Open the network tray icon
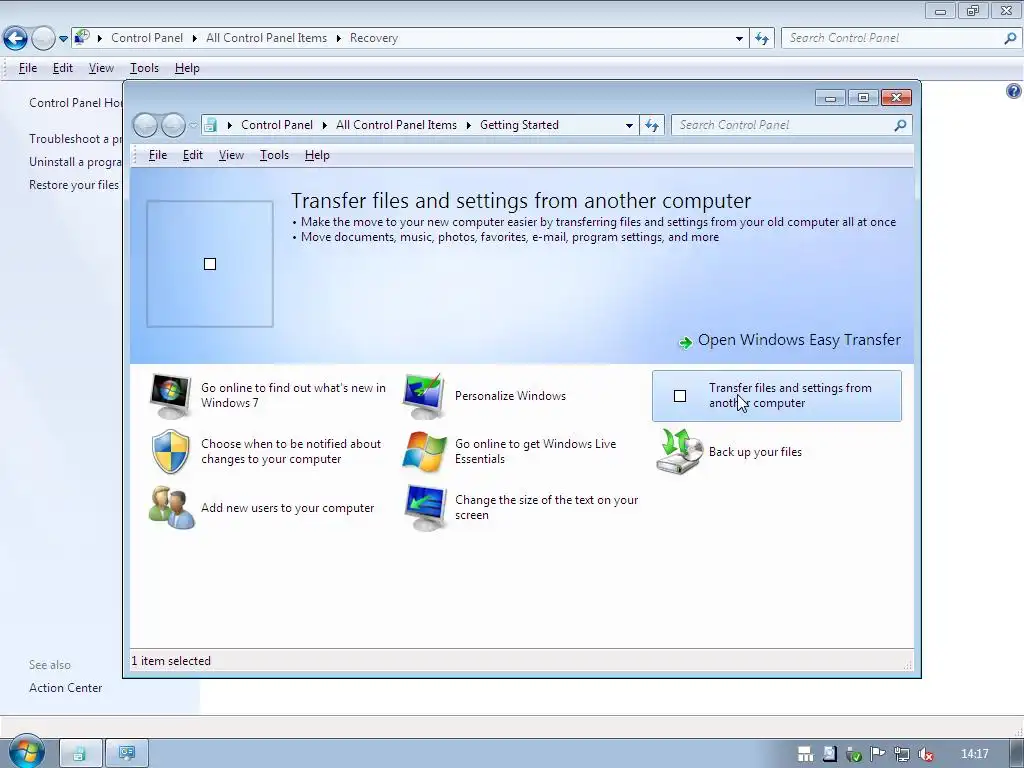Image resolution: width=1024 pixels, height=768 pixels. (x=901, y=754)
